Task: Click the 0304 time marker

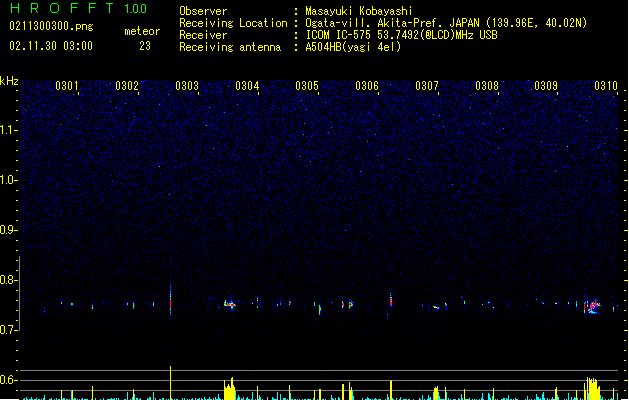Action: (247, 86)
